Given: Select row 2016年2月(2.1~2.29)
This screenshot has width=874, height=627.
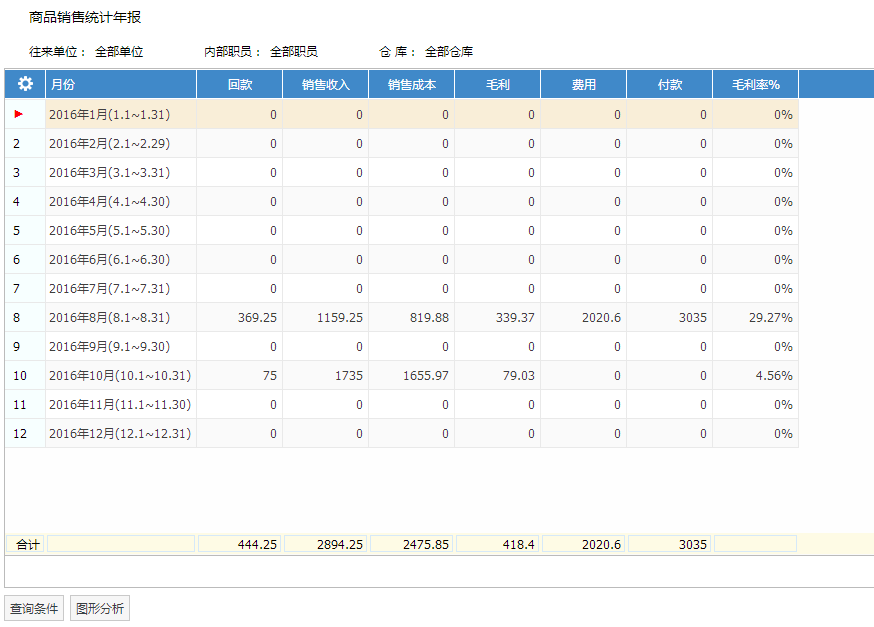Looking at the screenshot, I should pos(402,143).
